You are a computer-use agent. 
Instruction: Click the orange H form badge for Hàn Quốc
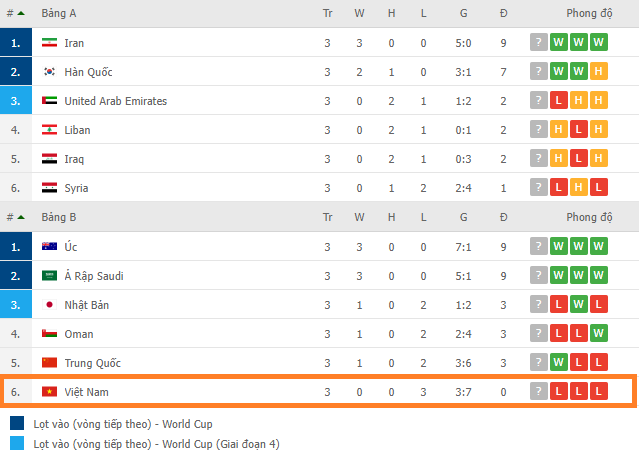(598, 71)
